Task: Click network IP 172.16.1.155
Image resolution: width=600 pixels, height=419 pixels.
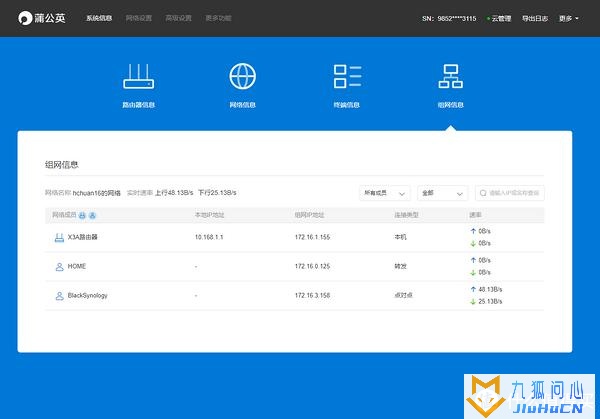Action: coord(312,237)
